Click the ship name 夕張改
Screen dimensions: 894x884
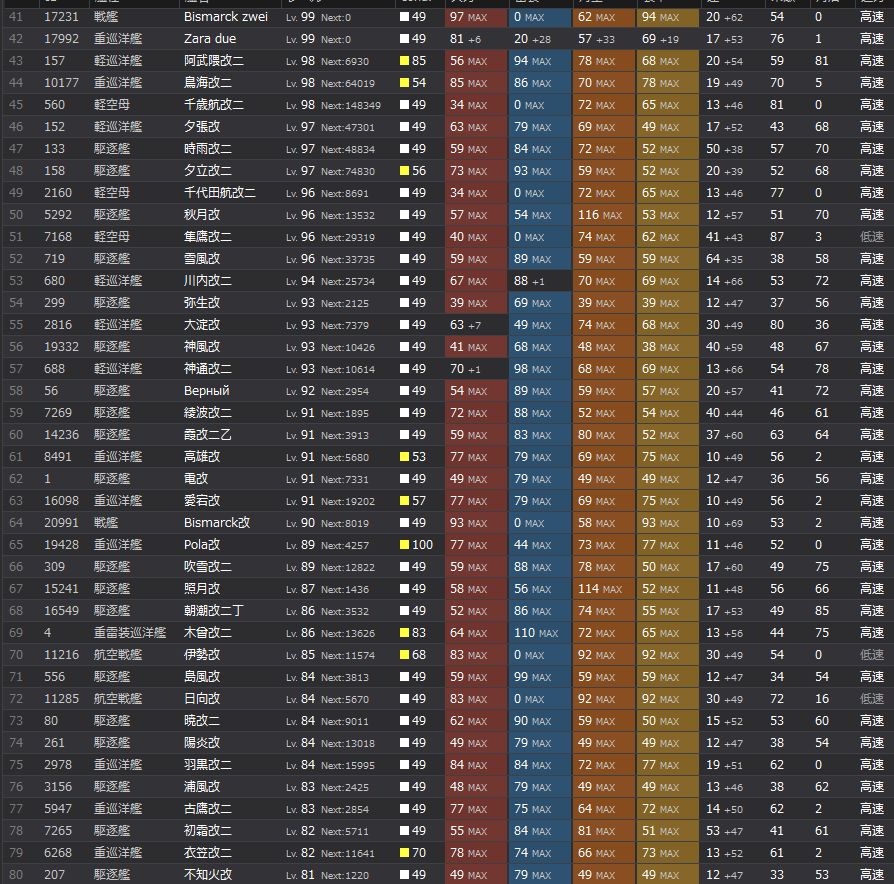[x=202, y=127]
